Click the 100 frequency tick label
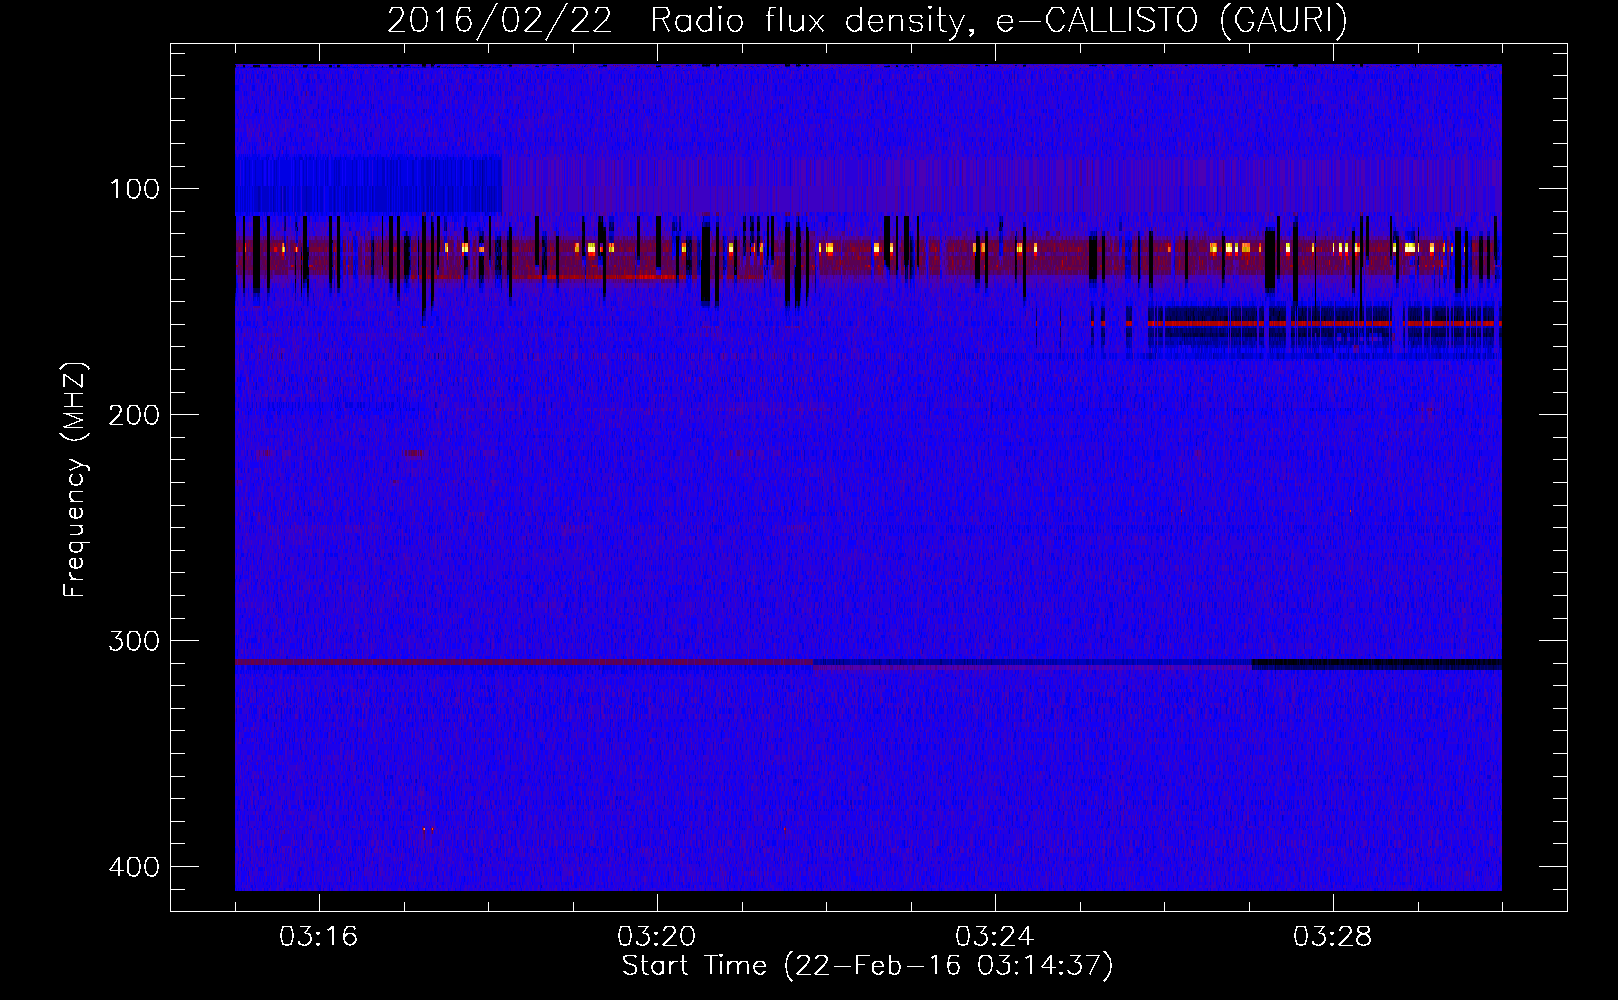The width and height of the screenshot is (1618, 1000). tap(135, 189)
